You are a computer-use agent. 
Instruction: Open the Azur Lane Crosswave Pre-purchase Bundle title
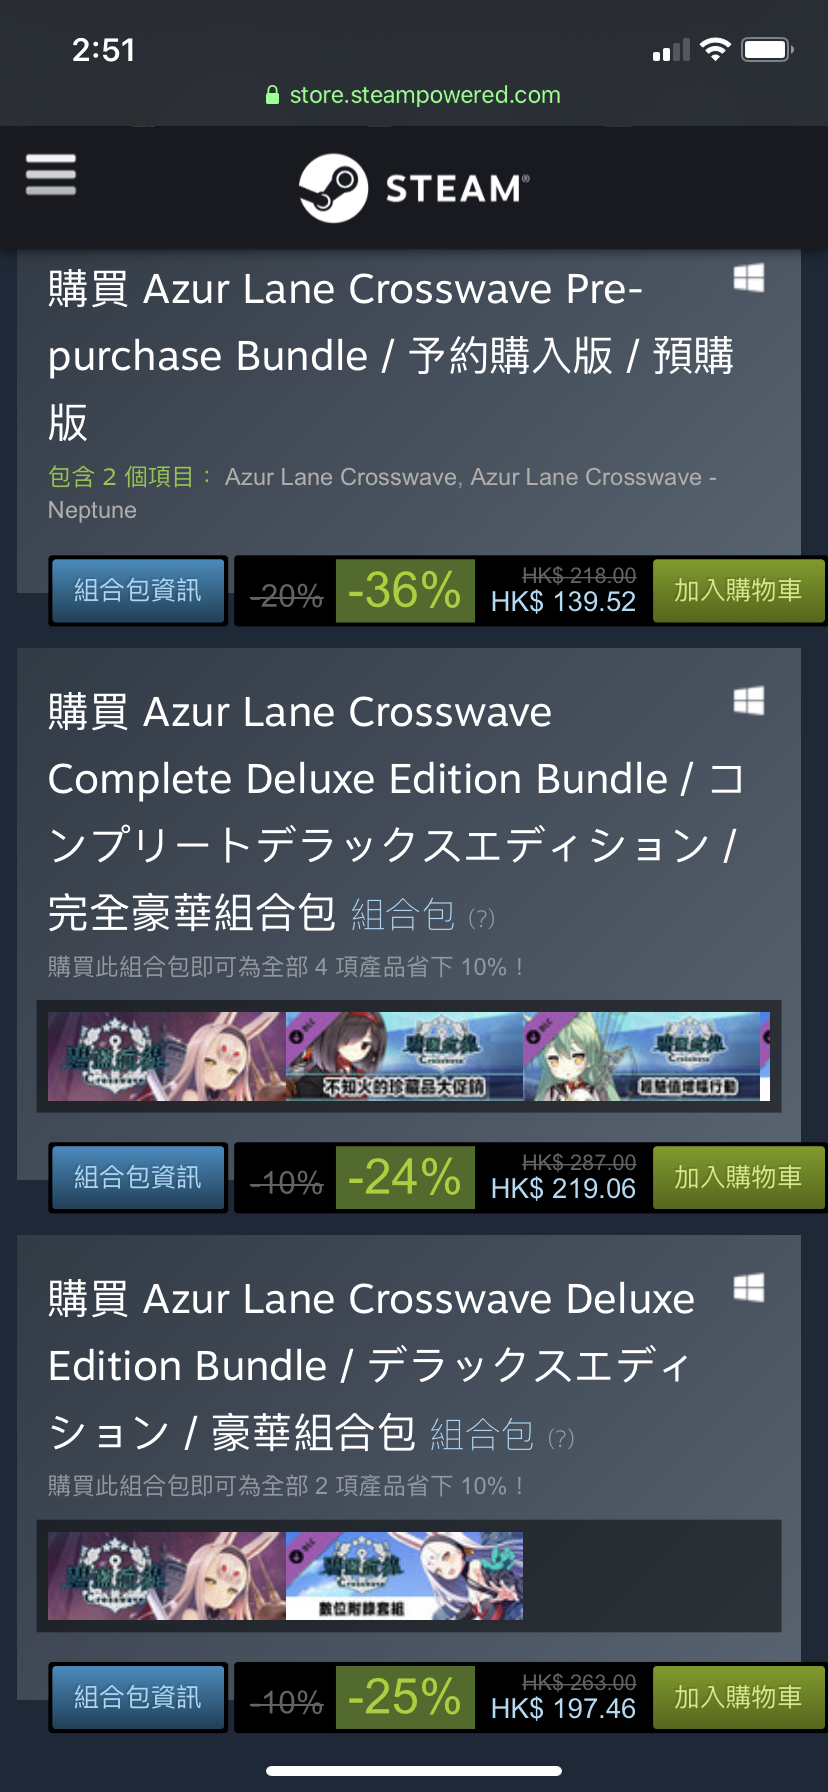coord(391,355)
